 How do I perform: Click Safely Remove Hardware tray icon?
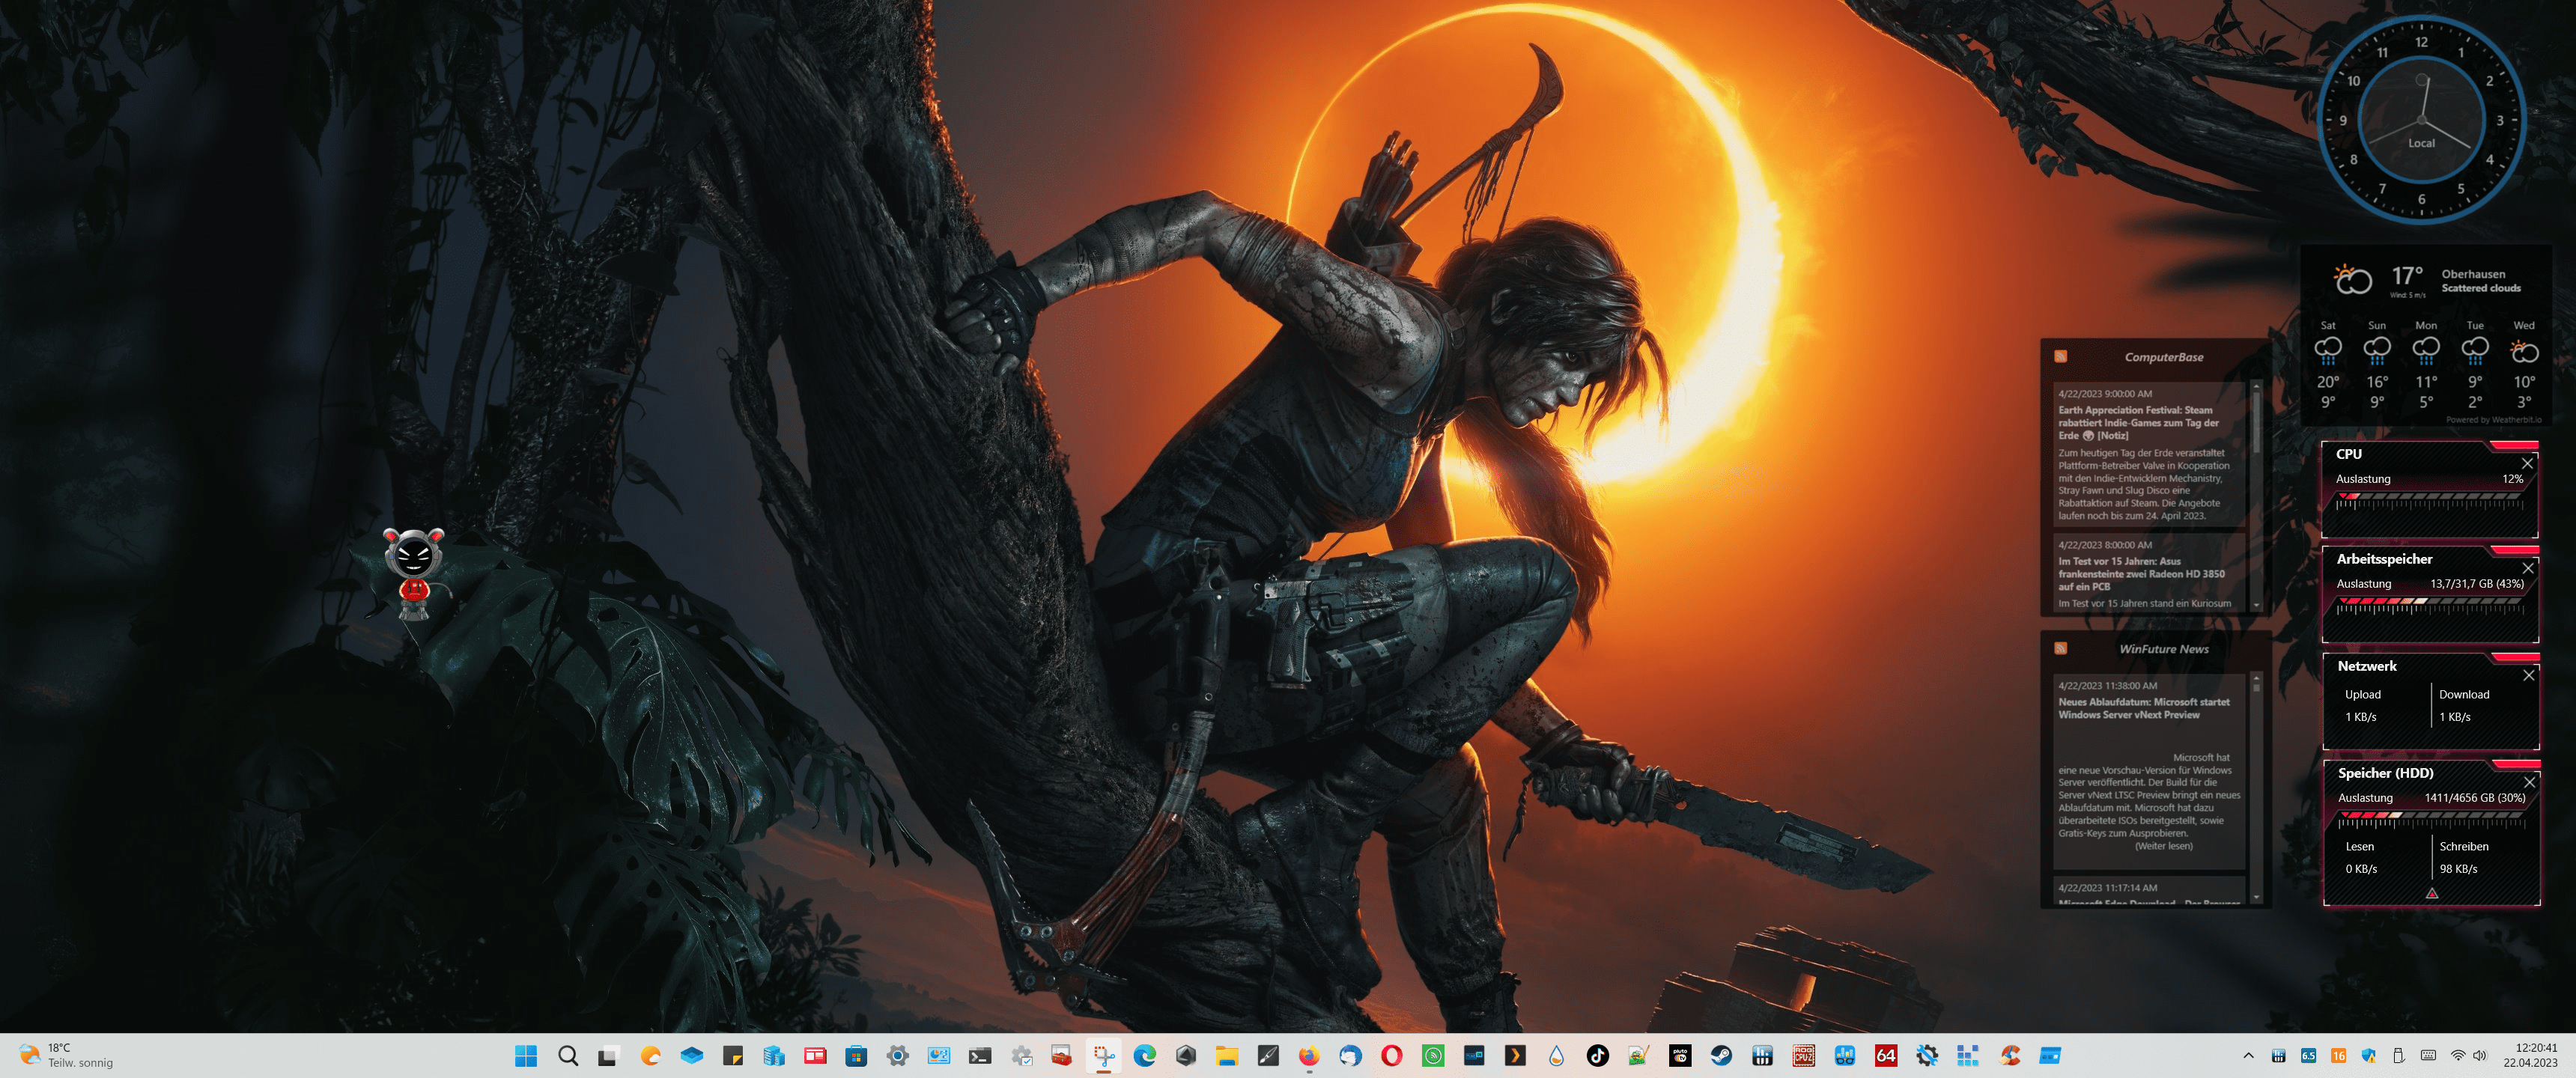click(2398, 1056)
